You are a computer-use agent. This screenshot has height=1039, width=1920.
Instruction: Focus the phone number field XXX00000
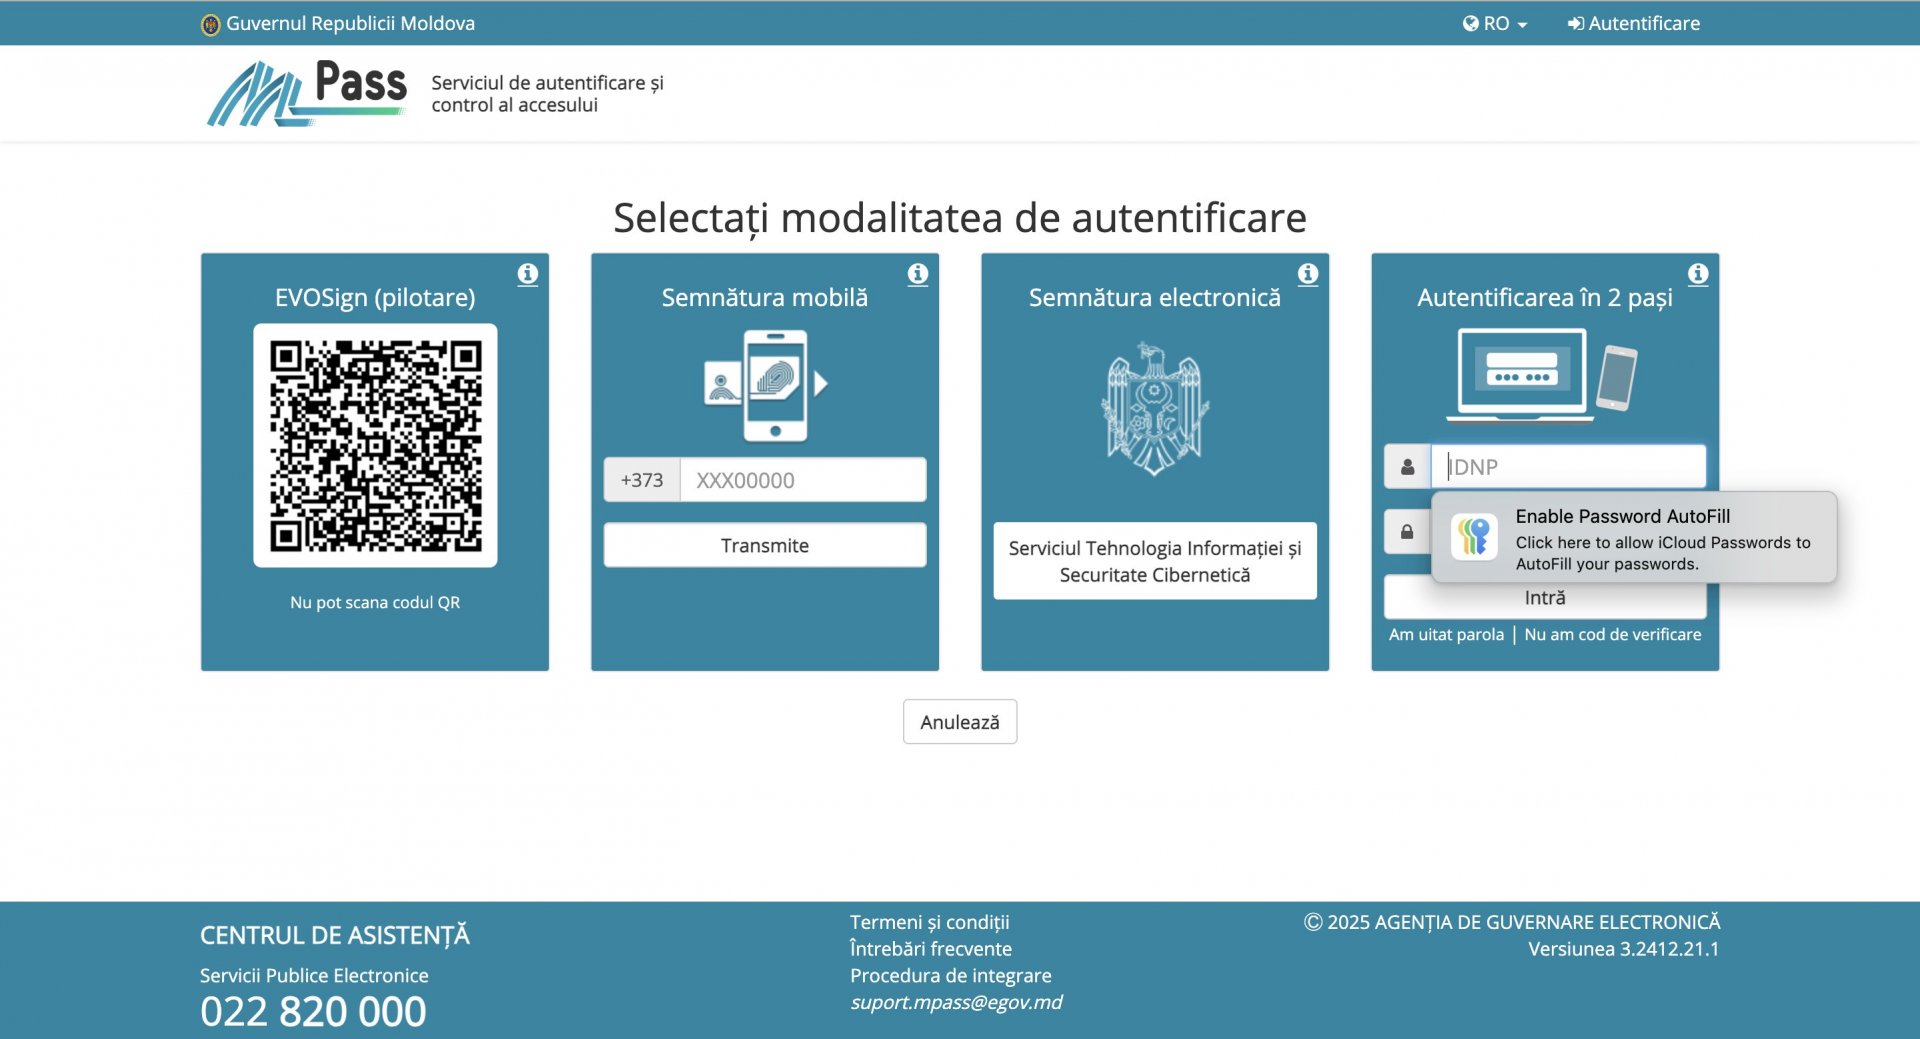803,480
